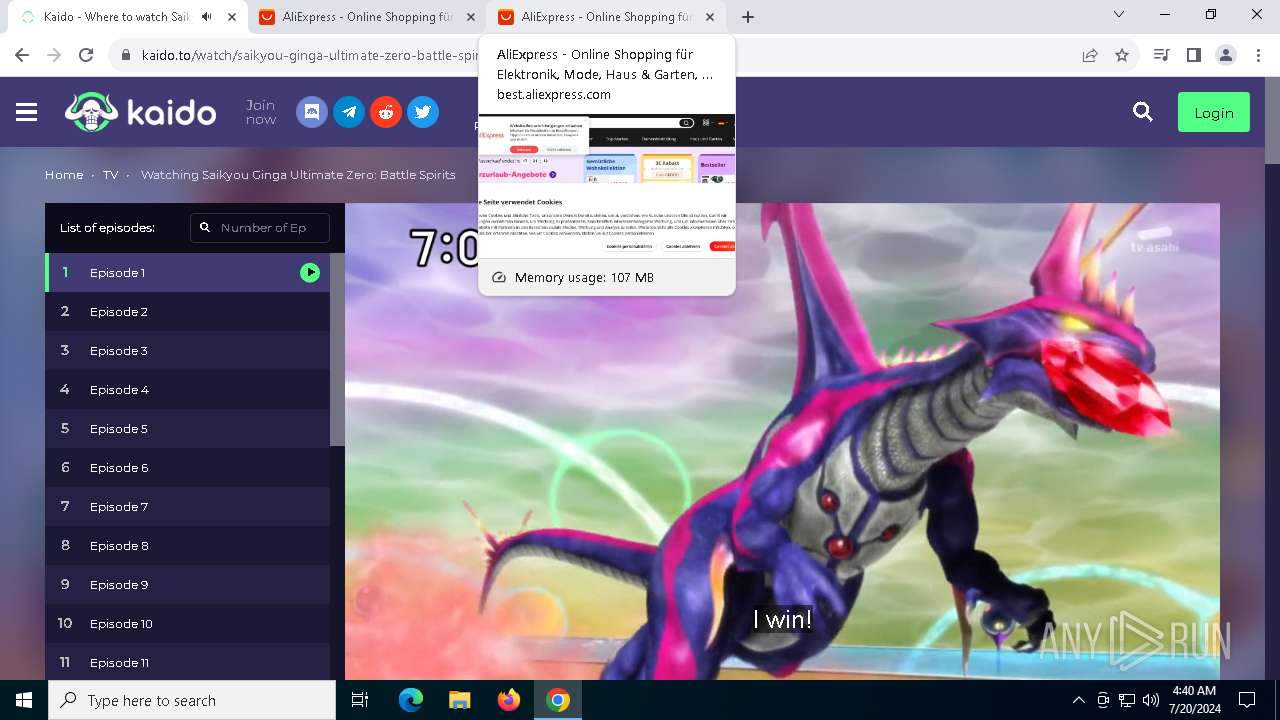Open Chrome three-dot menu

tap(1258, 55)
